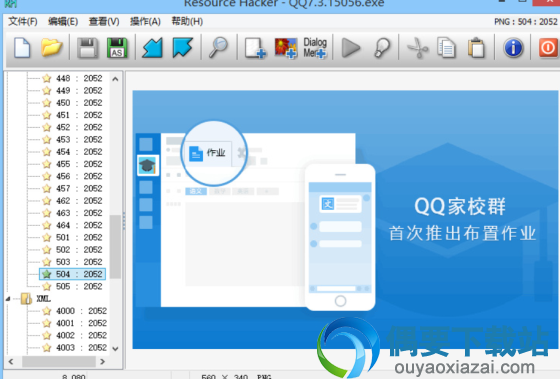
Task: Select resource 505 : 2052
Action: pyautogui.click(x=79, y=286)
